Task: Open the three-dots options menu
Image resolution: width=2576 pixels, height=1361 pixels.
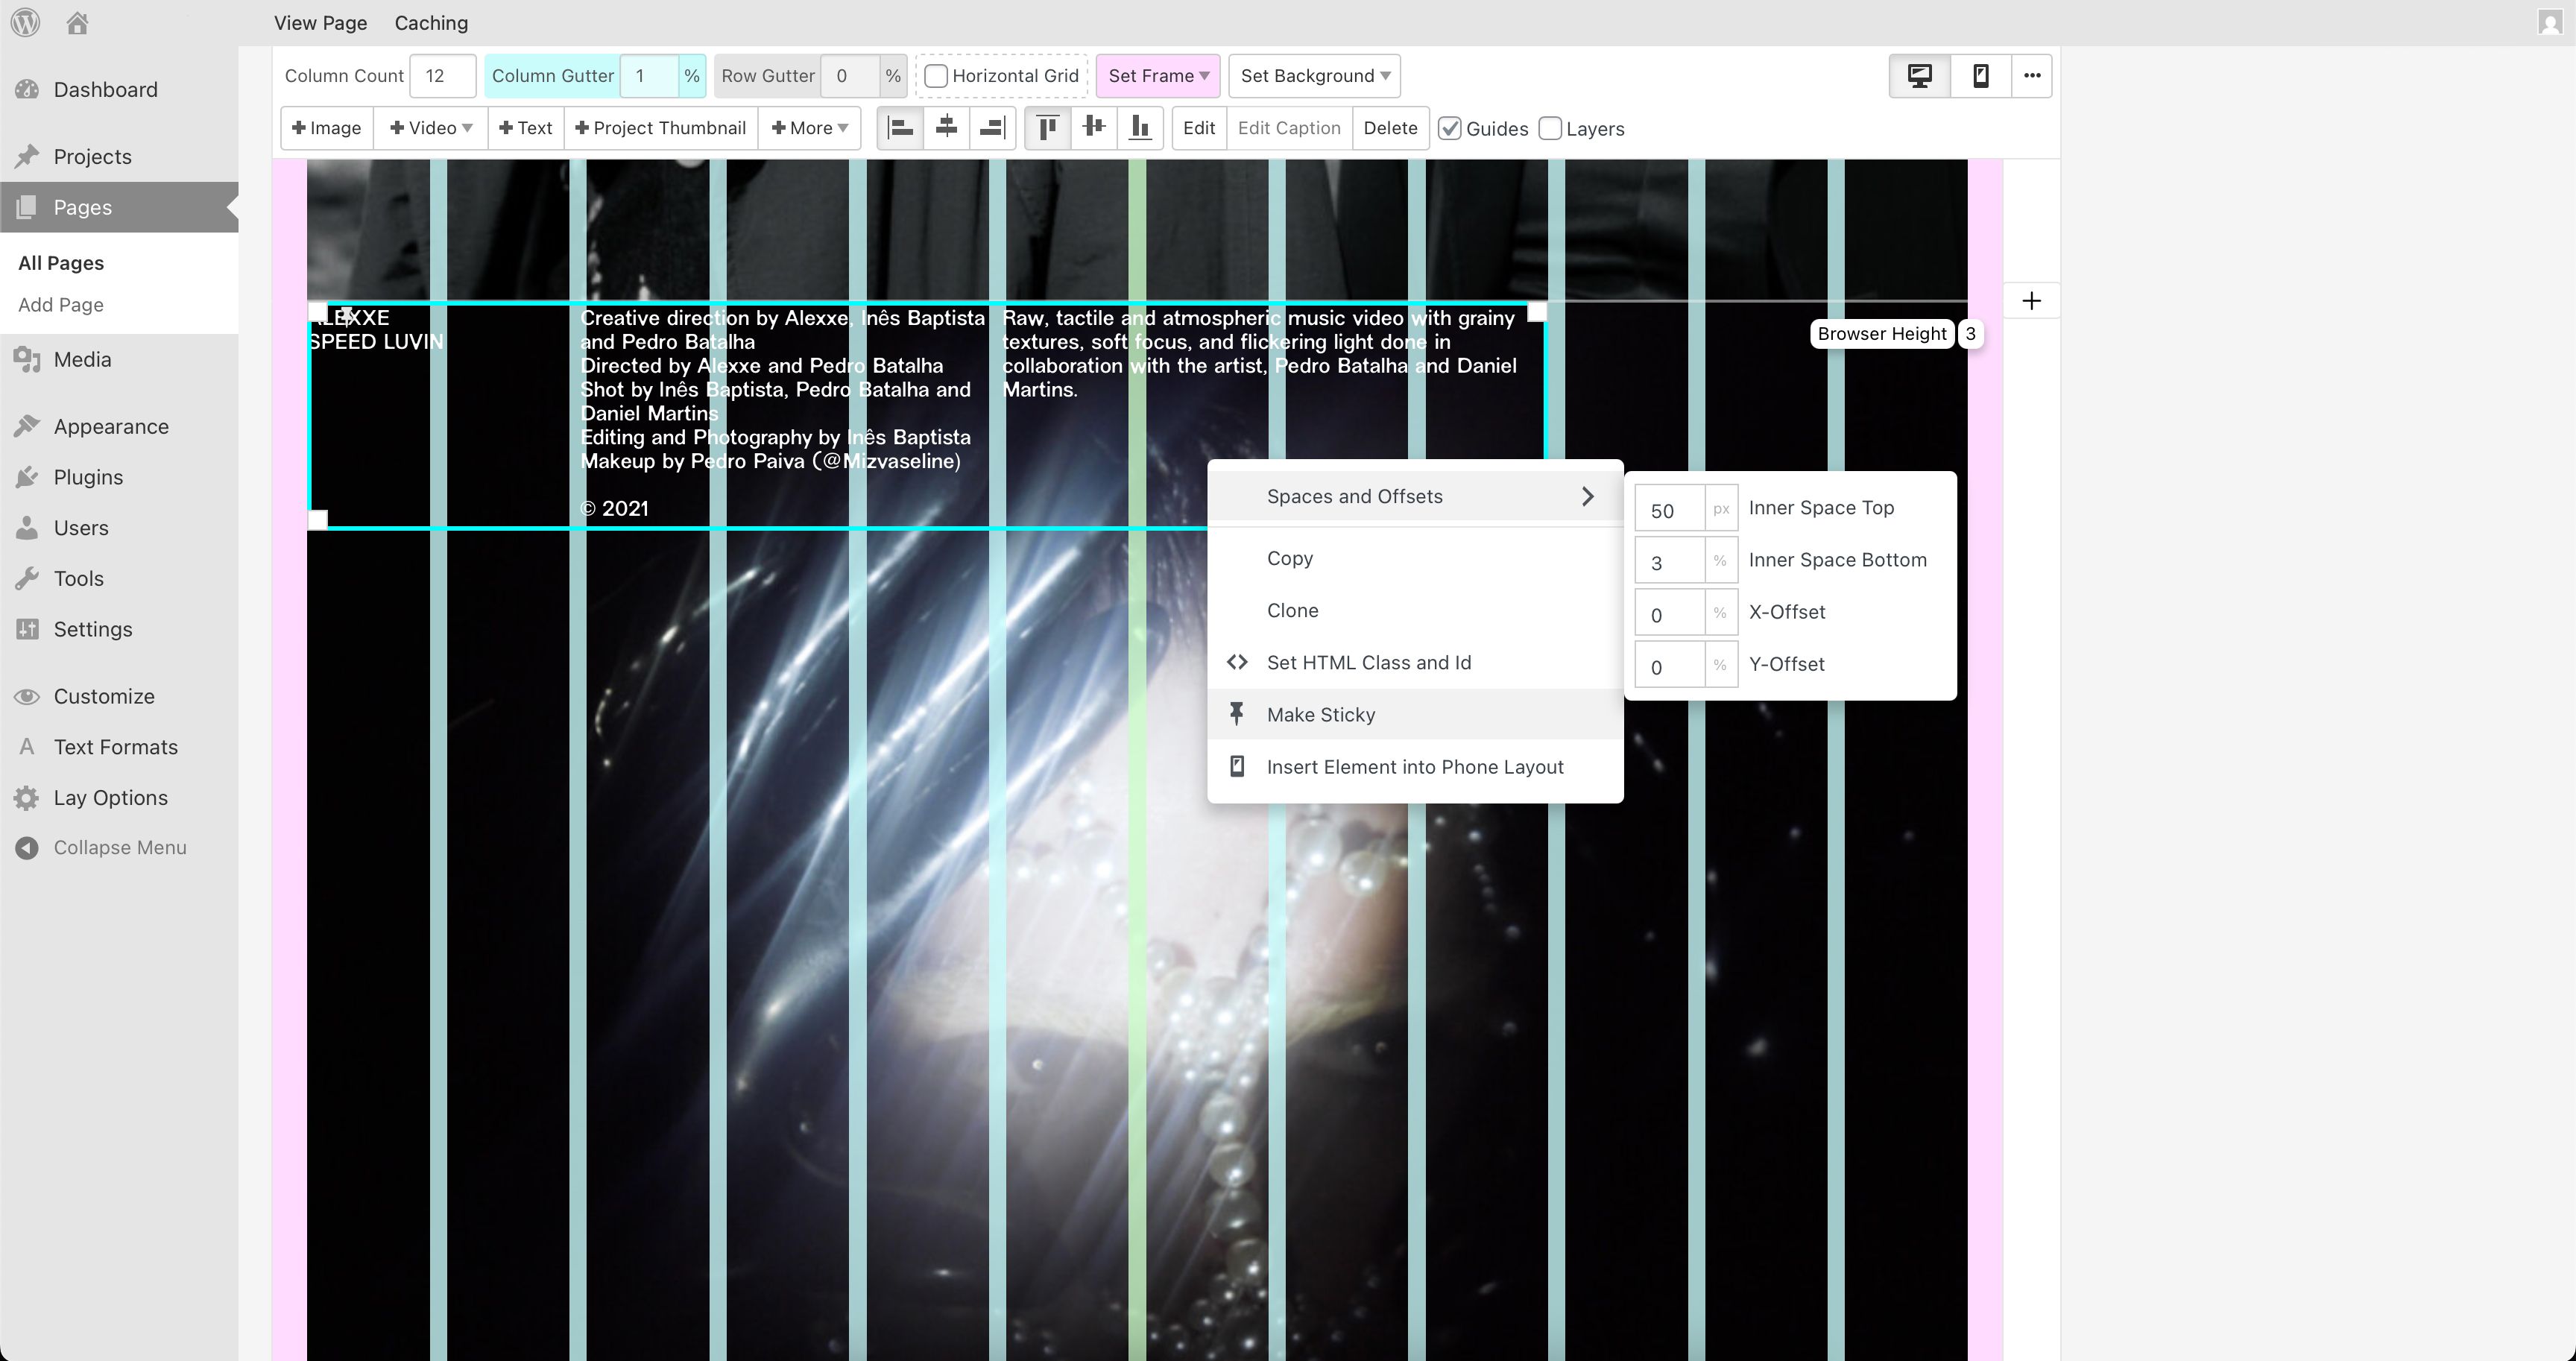Action: click(2031, 76)
